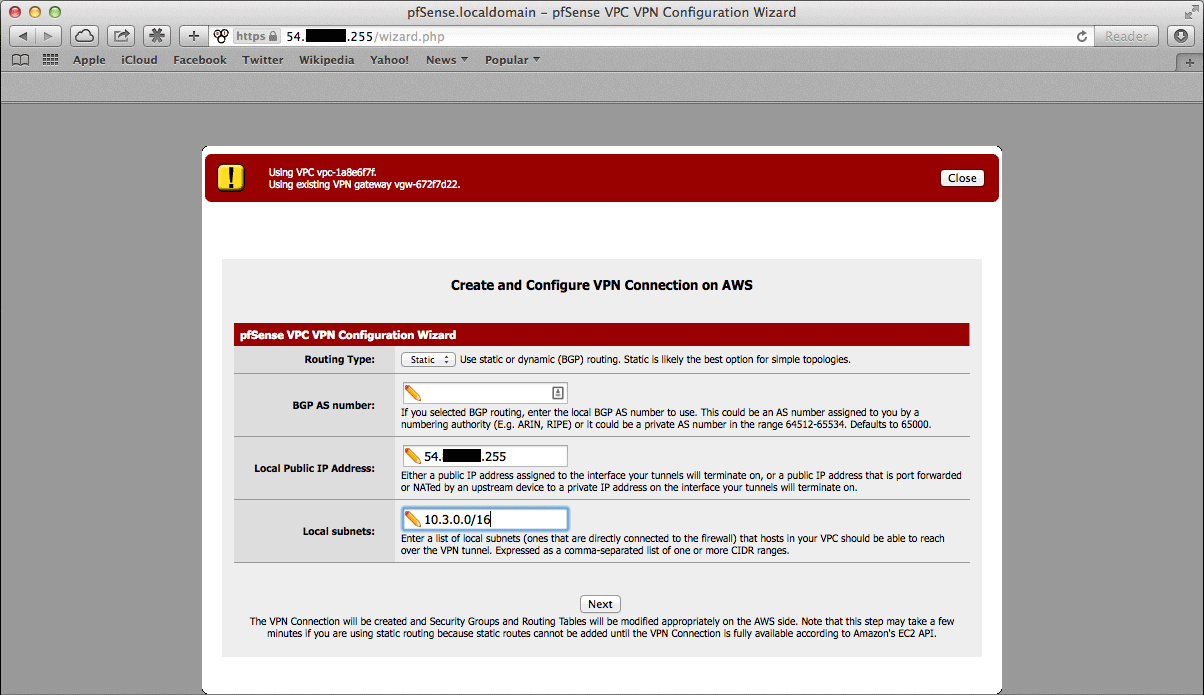Viewport: 1204px width, 695px height.
Task: Open the Share menu icon in toolbar
Action: [122, 36]
